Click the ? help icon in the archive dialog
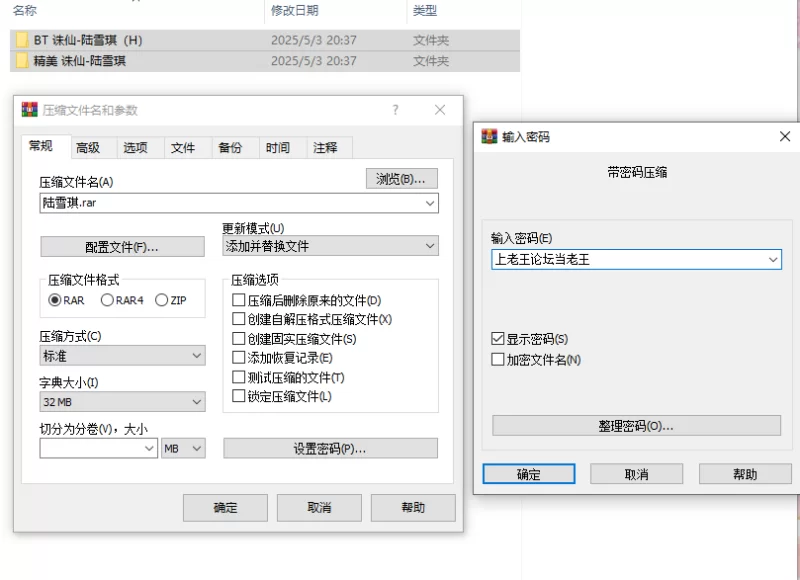Viewport: 800px width, 580px height. [x=395, y=110]
